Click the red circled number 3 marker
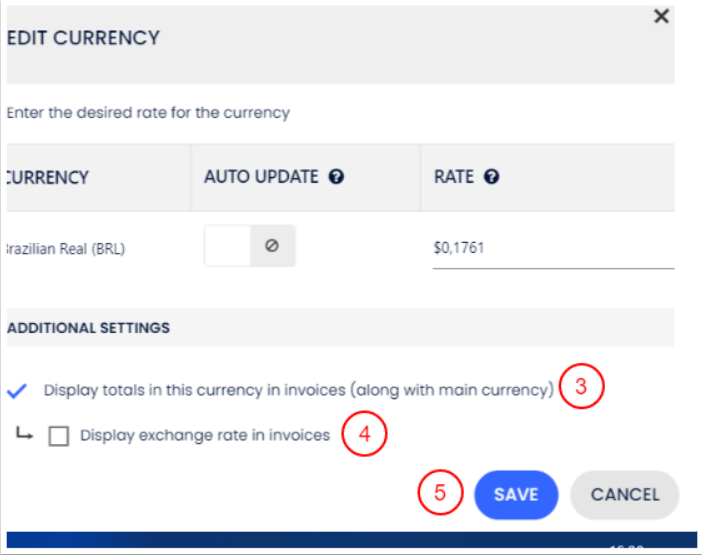This screenshot has height=555, width=702. coord(582,388)
